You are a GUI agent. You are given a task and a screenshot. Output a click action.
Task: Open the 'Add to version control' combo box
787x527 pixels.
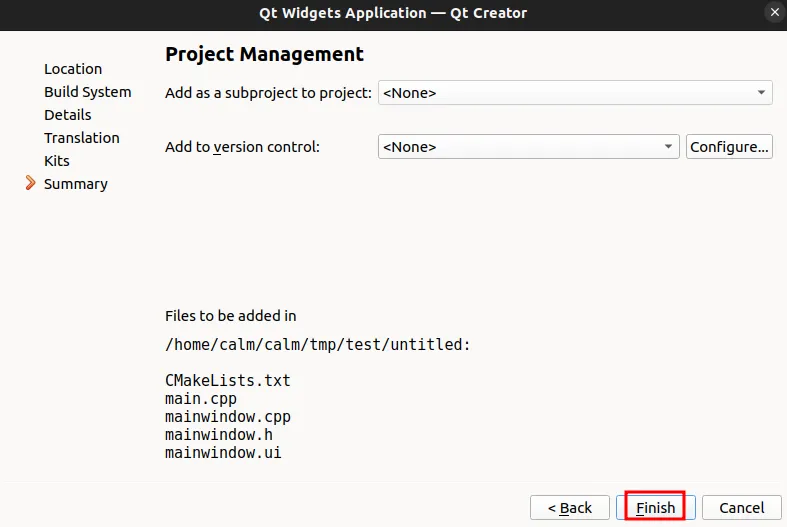(x=529, y=147)
